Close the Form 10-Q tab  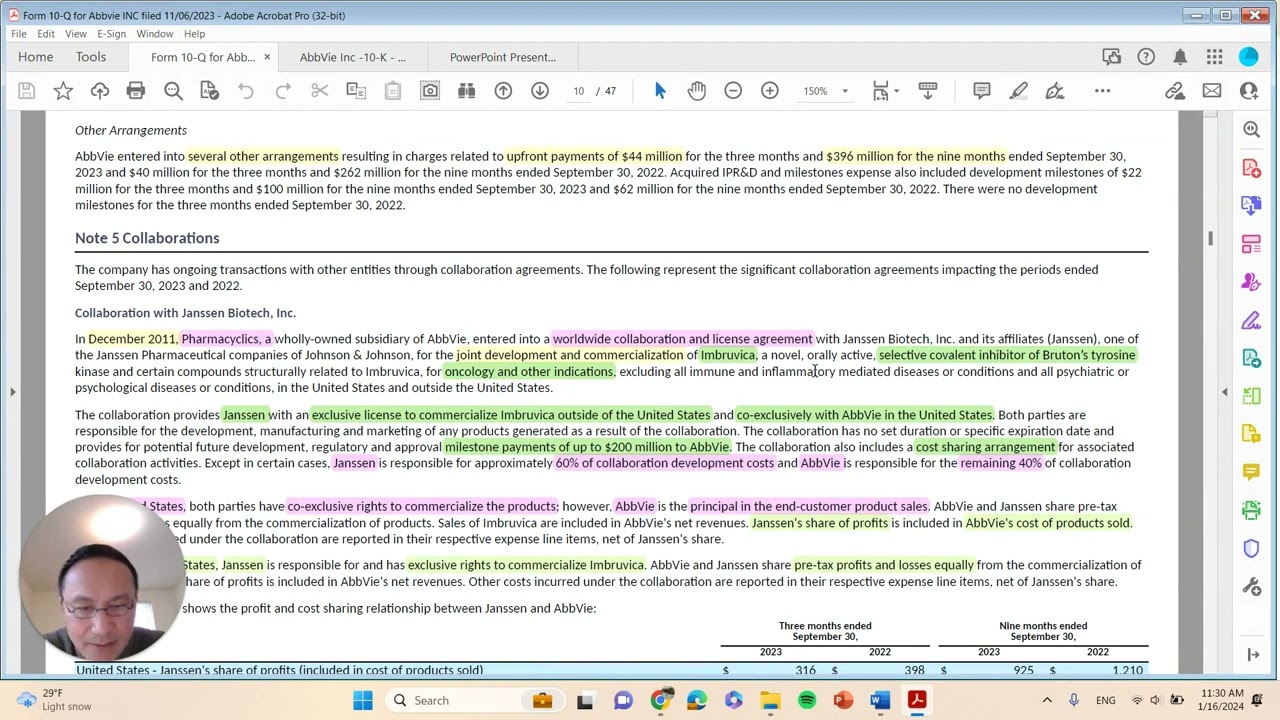click(267, 57)
